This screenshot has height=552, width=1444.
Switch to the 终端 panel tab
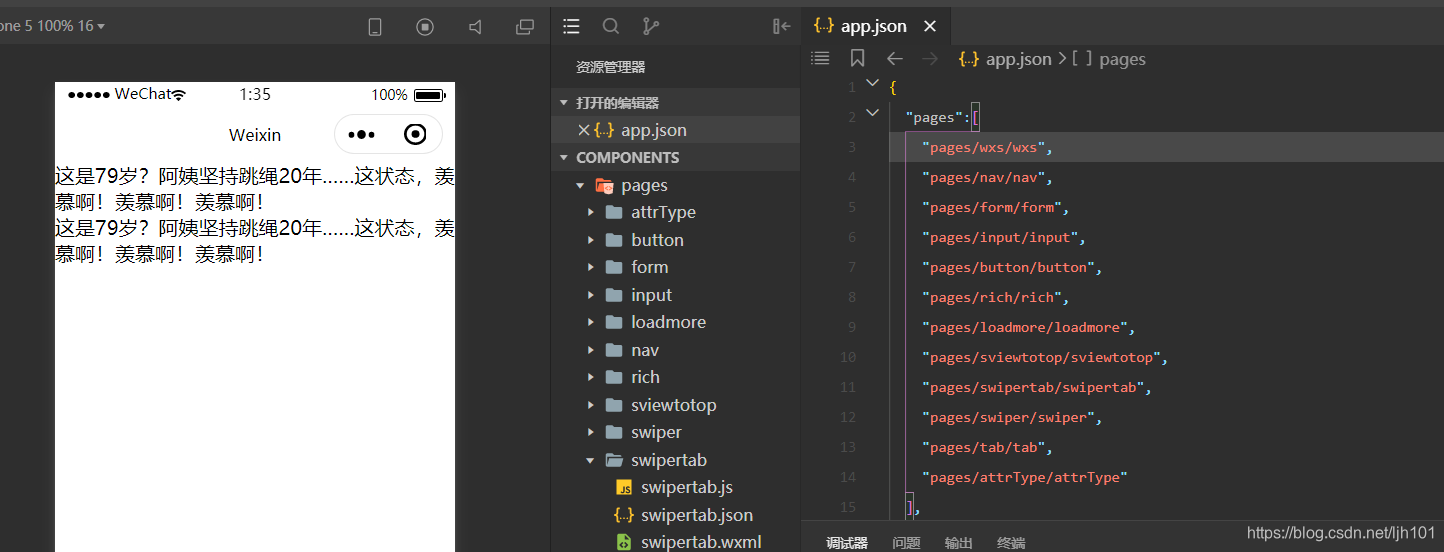[1011, 543]
